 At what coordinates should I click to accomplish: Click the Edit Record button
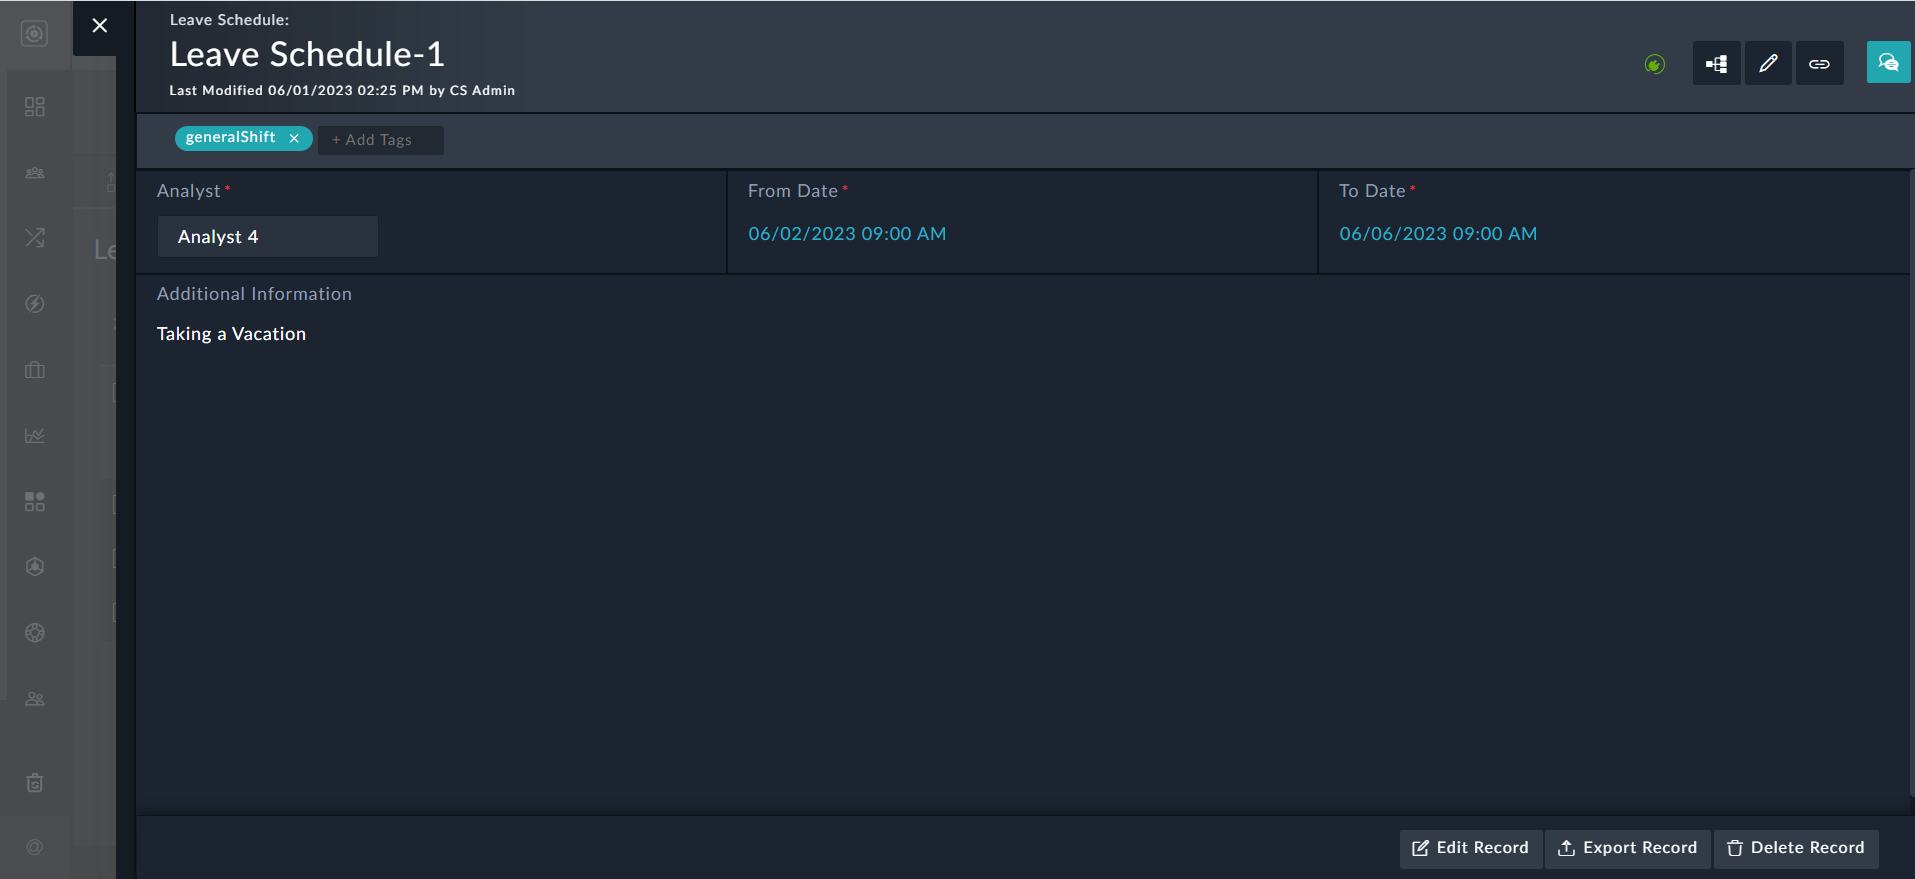(x=1470, y=848)
